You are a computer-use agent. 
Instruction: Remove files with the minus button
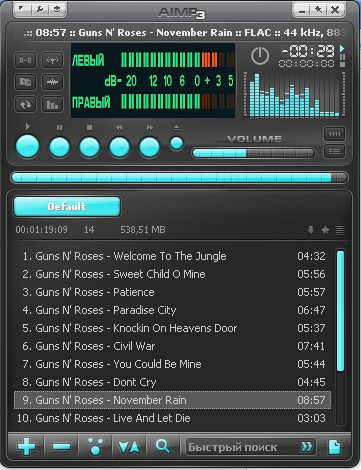click(62, 447)
